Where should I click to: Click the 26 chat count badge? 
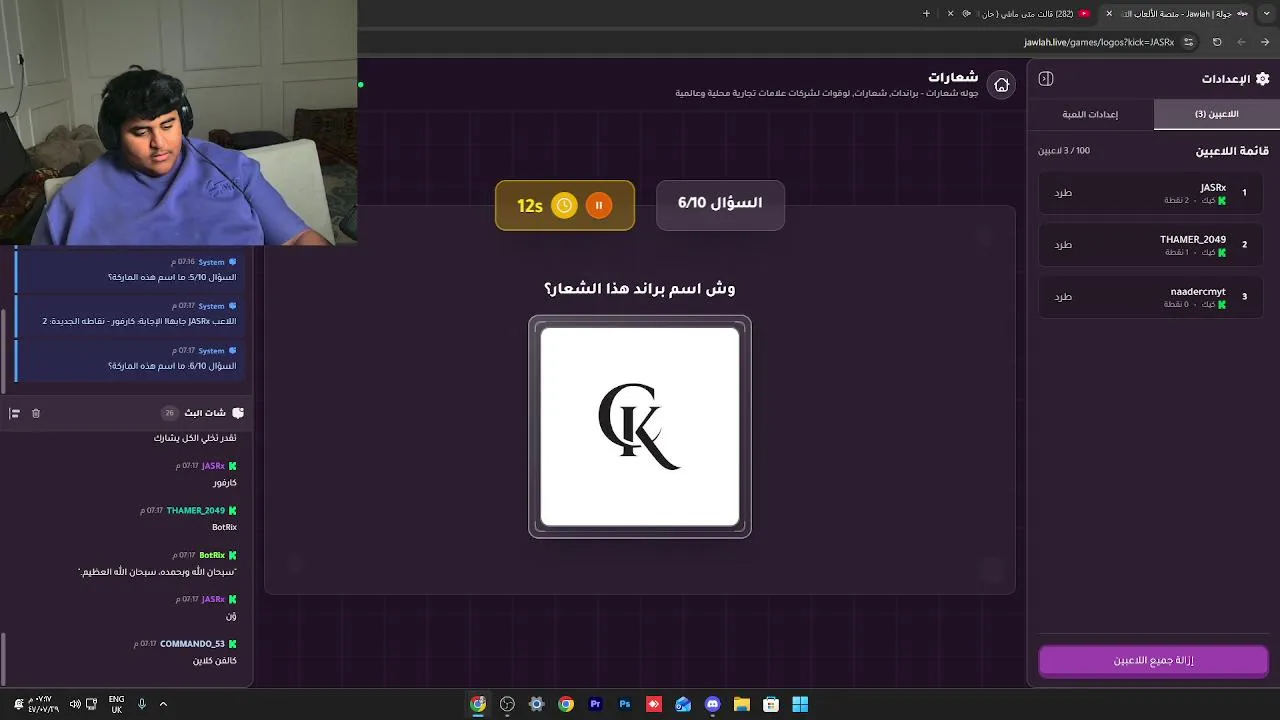169,413
